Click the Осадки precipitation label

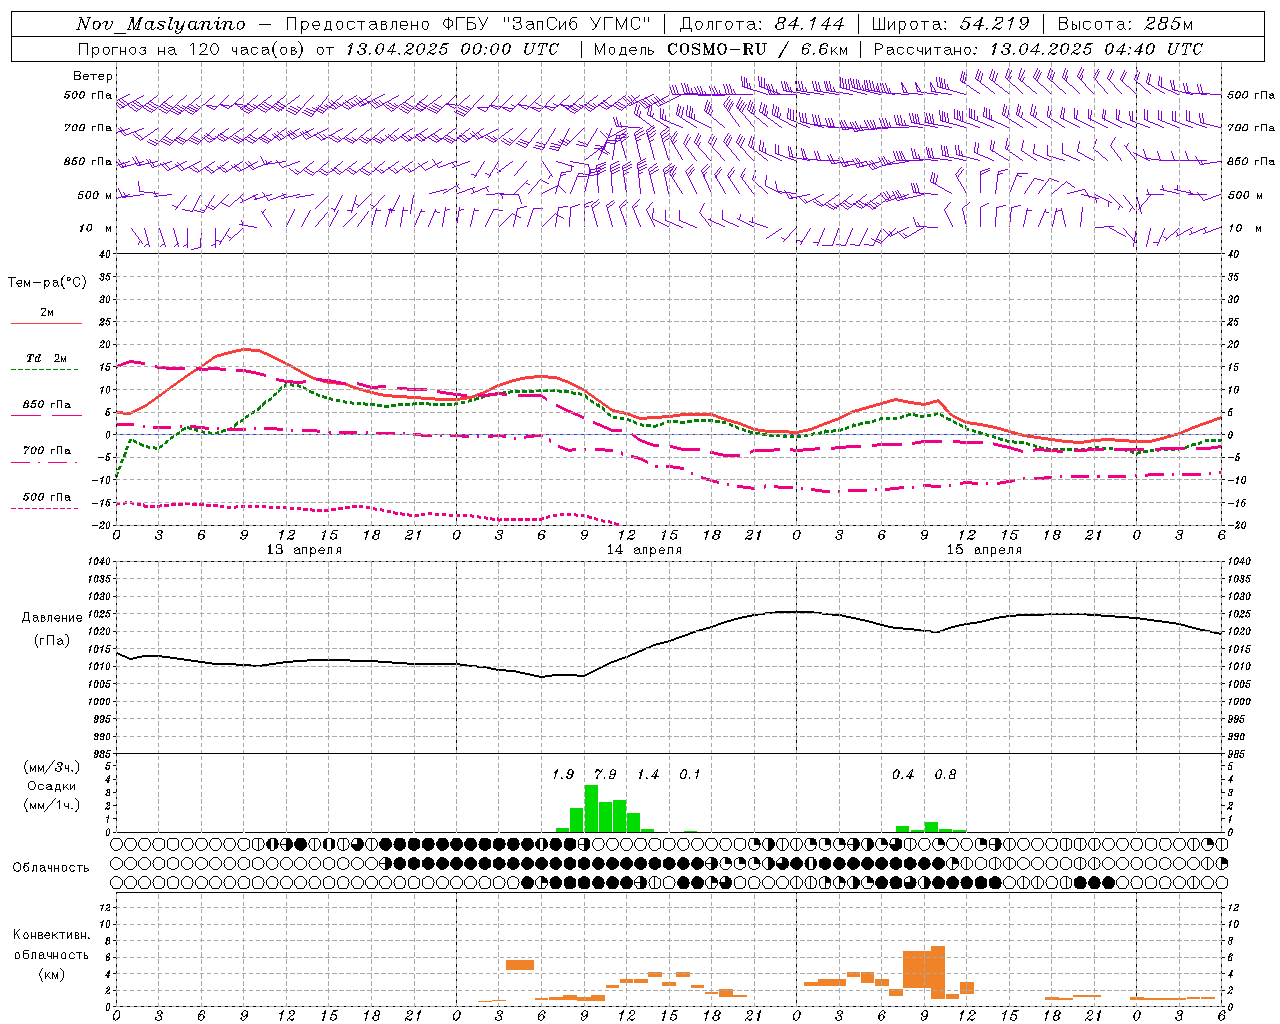click(x=51, y=786)
